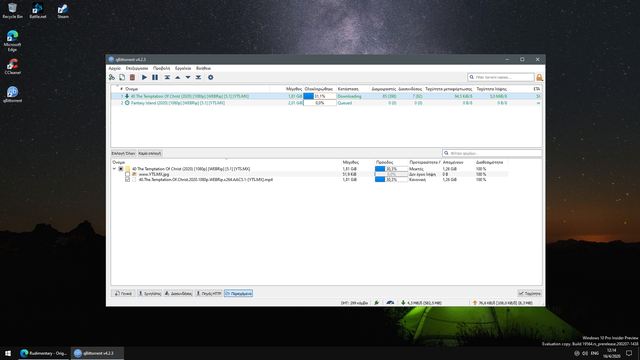Pause torrent with the pause icon
This screenshot has height=360, width=640.
(x=155, y=77)
